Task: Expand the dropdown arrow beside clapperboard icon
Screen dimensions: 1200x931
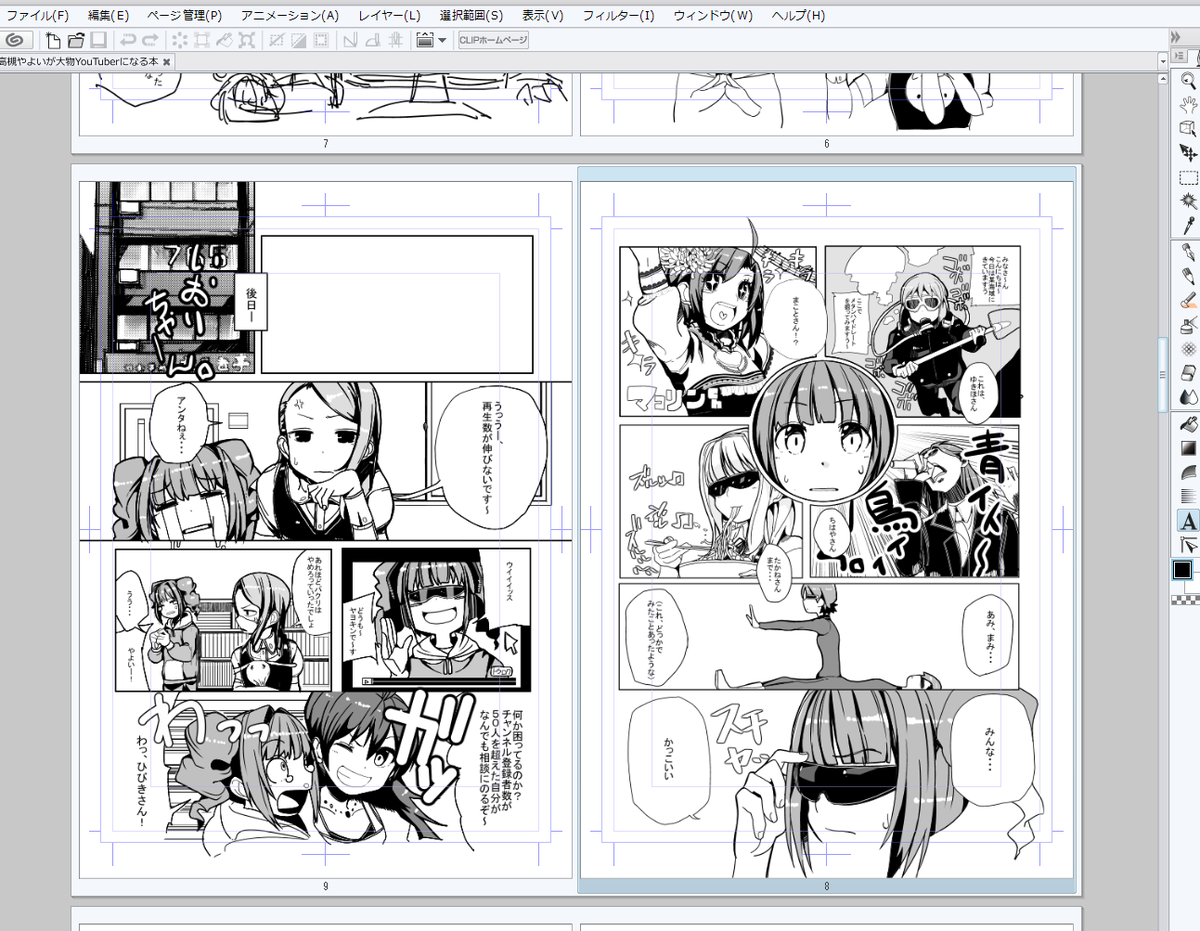Action: click(x=442, y=40)
